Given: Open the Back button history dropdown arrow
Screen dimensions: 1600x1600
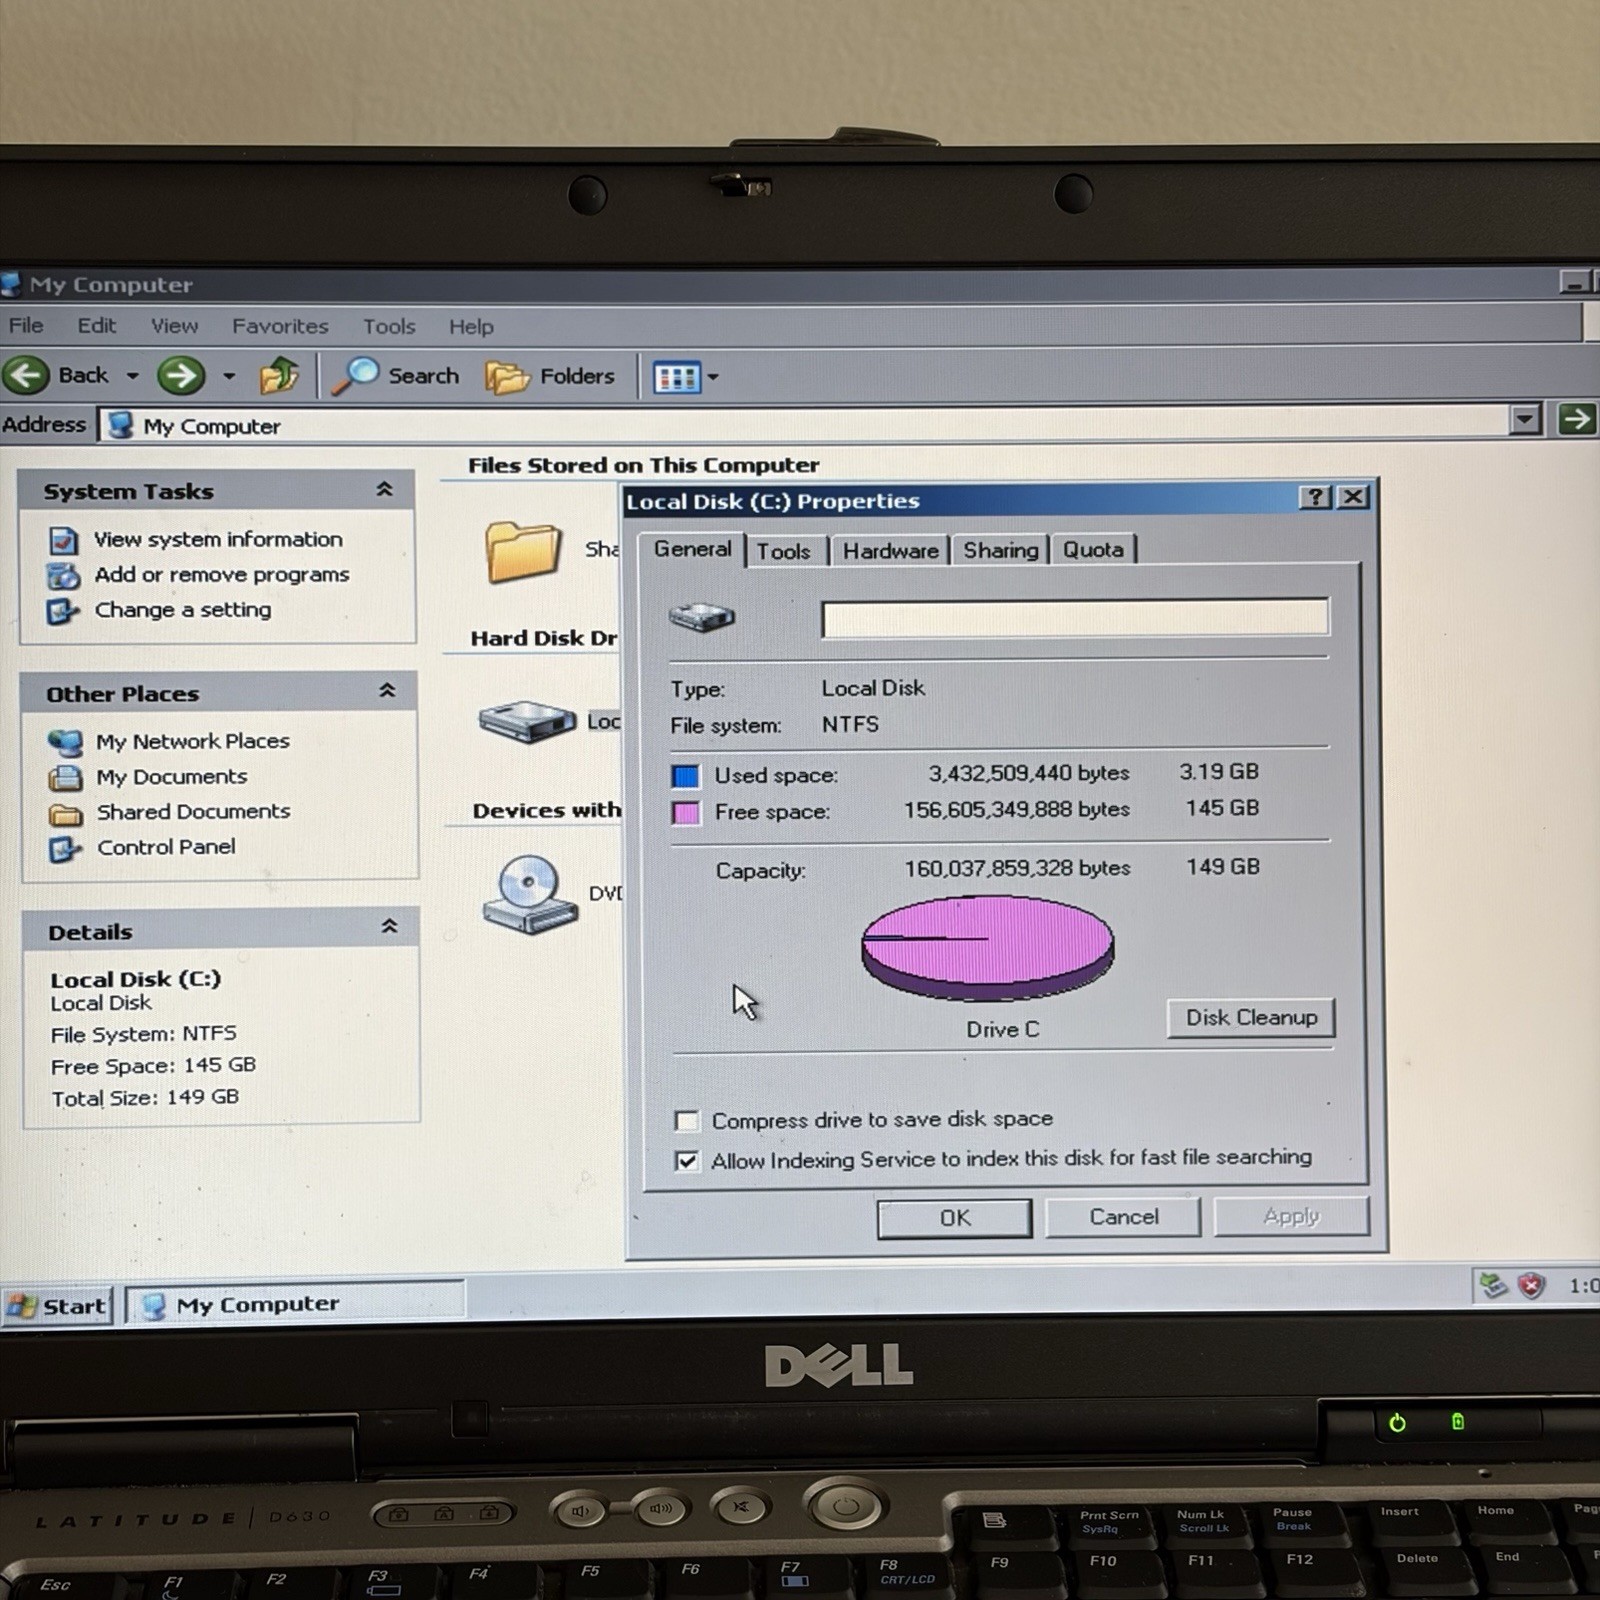Looking at the screenshot, I should 132,376.
